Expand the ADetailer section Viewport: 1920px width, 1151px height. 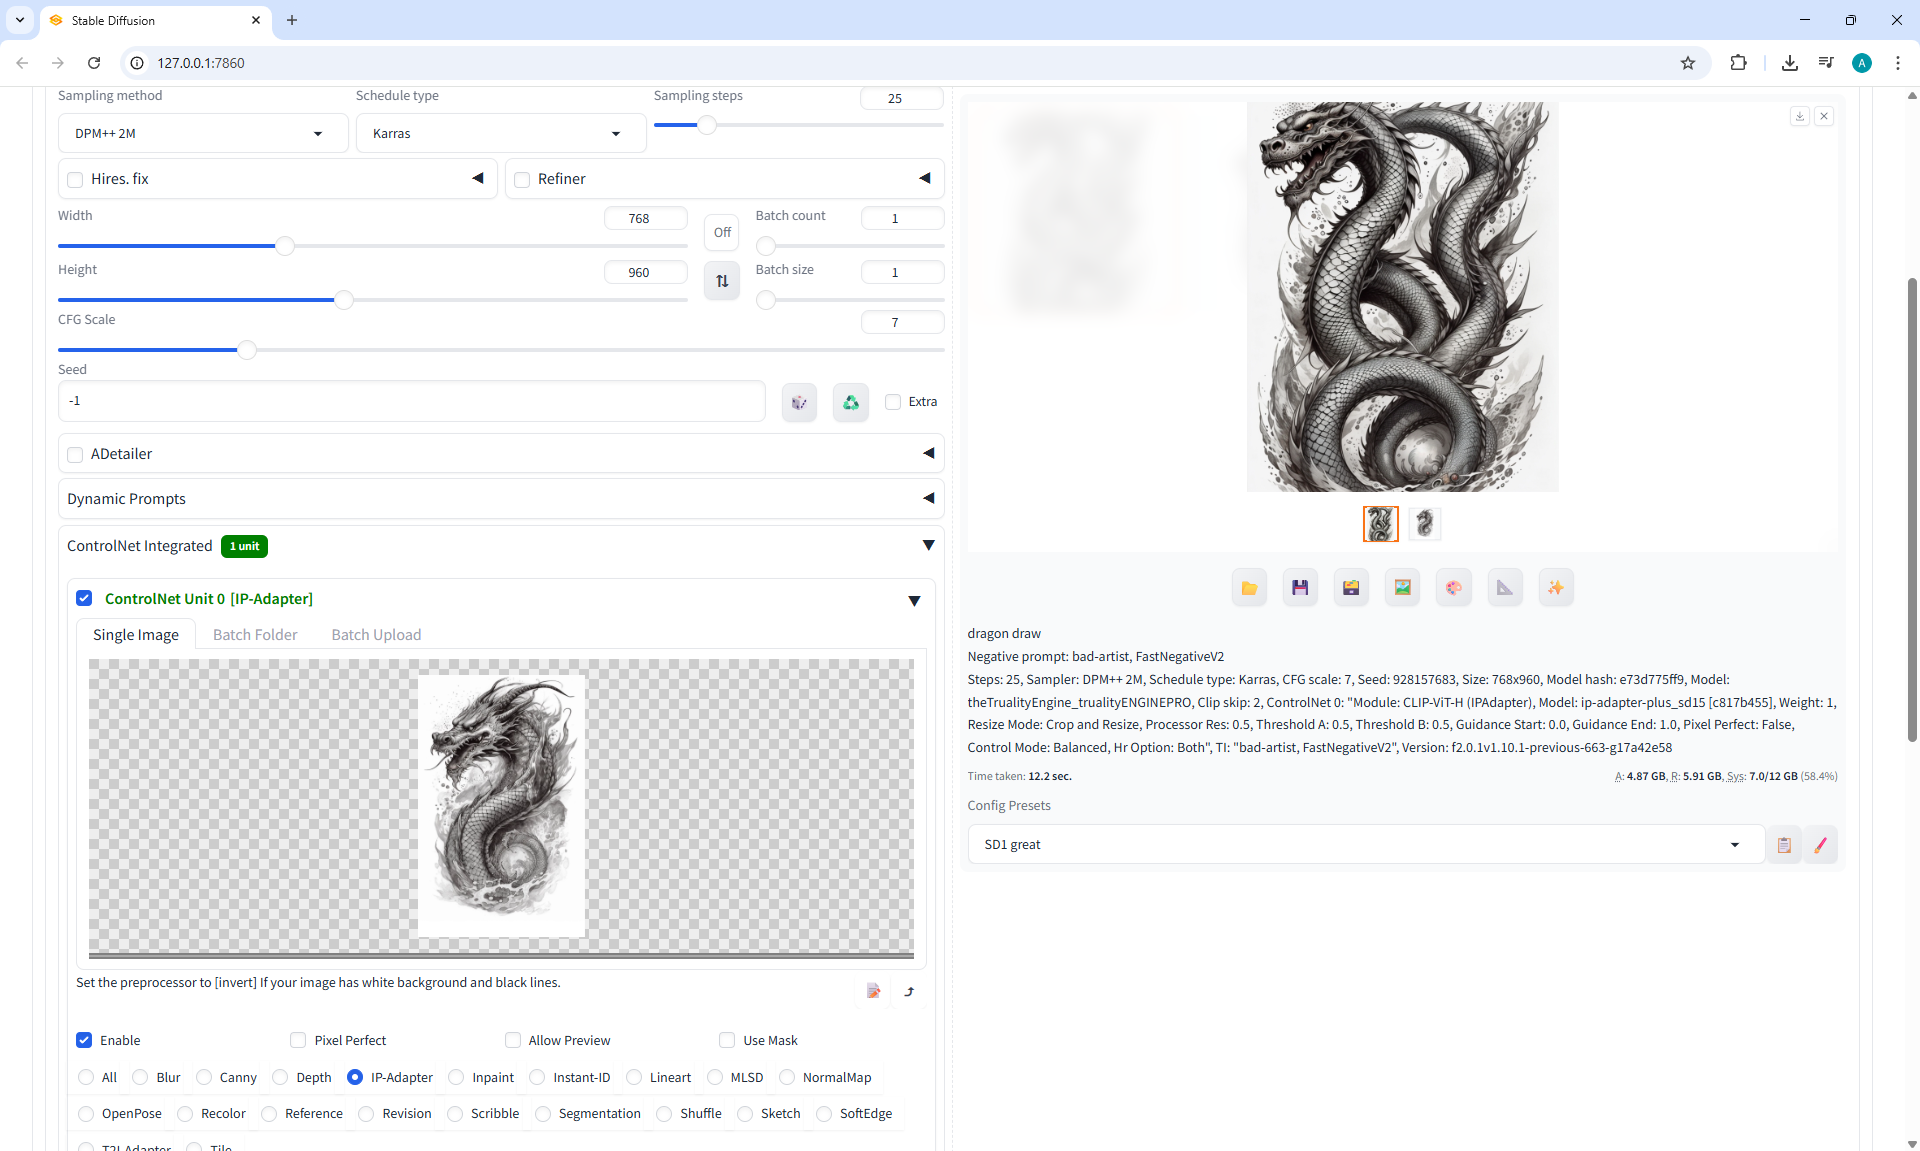[x=928, y=453]
